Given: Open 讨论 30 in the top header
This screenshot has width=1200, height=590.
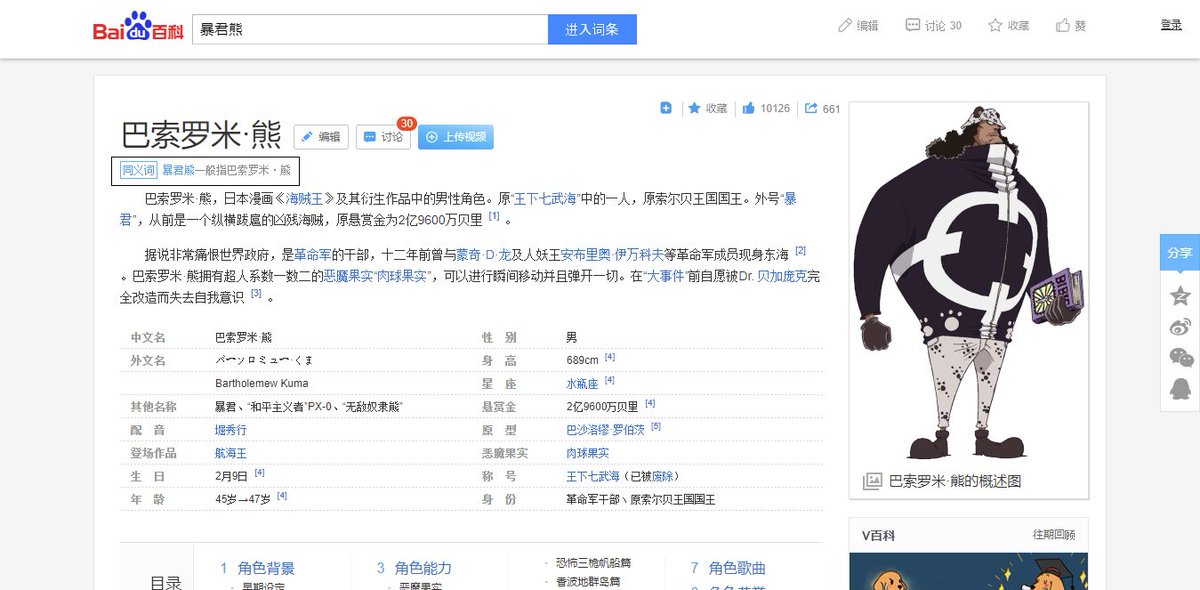Looking at the screenshot, I should [933, 25].
